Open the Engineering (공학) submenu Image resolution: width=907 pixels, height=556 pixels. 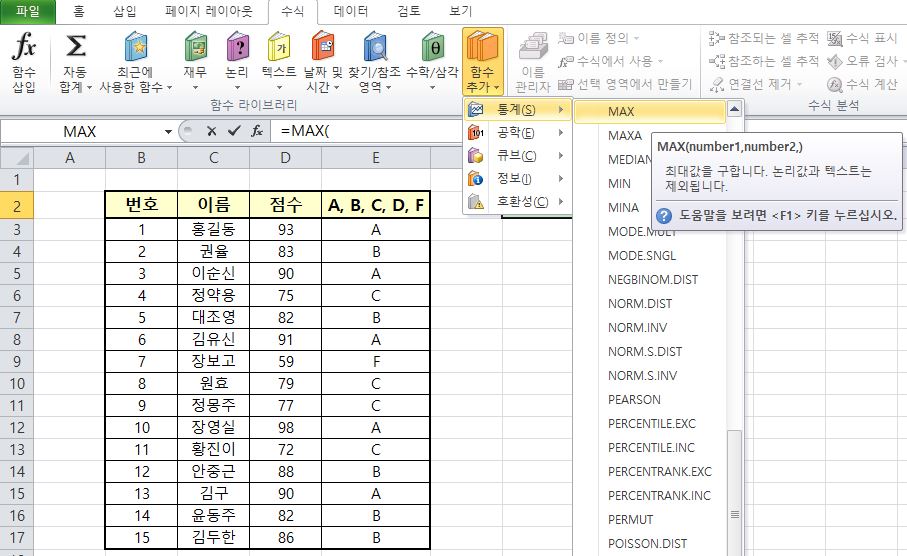point(518,132)
